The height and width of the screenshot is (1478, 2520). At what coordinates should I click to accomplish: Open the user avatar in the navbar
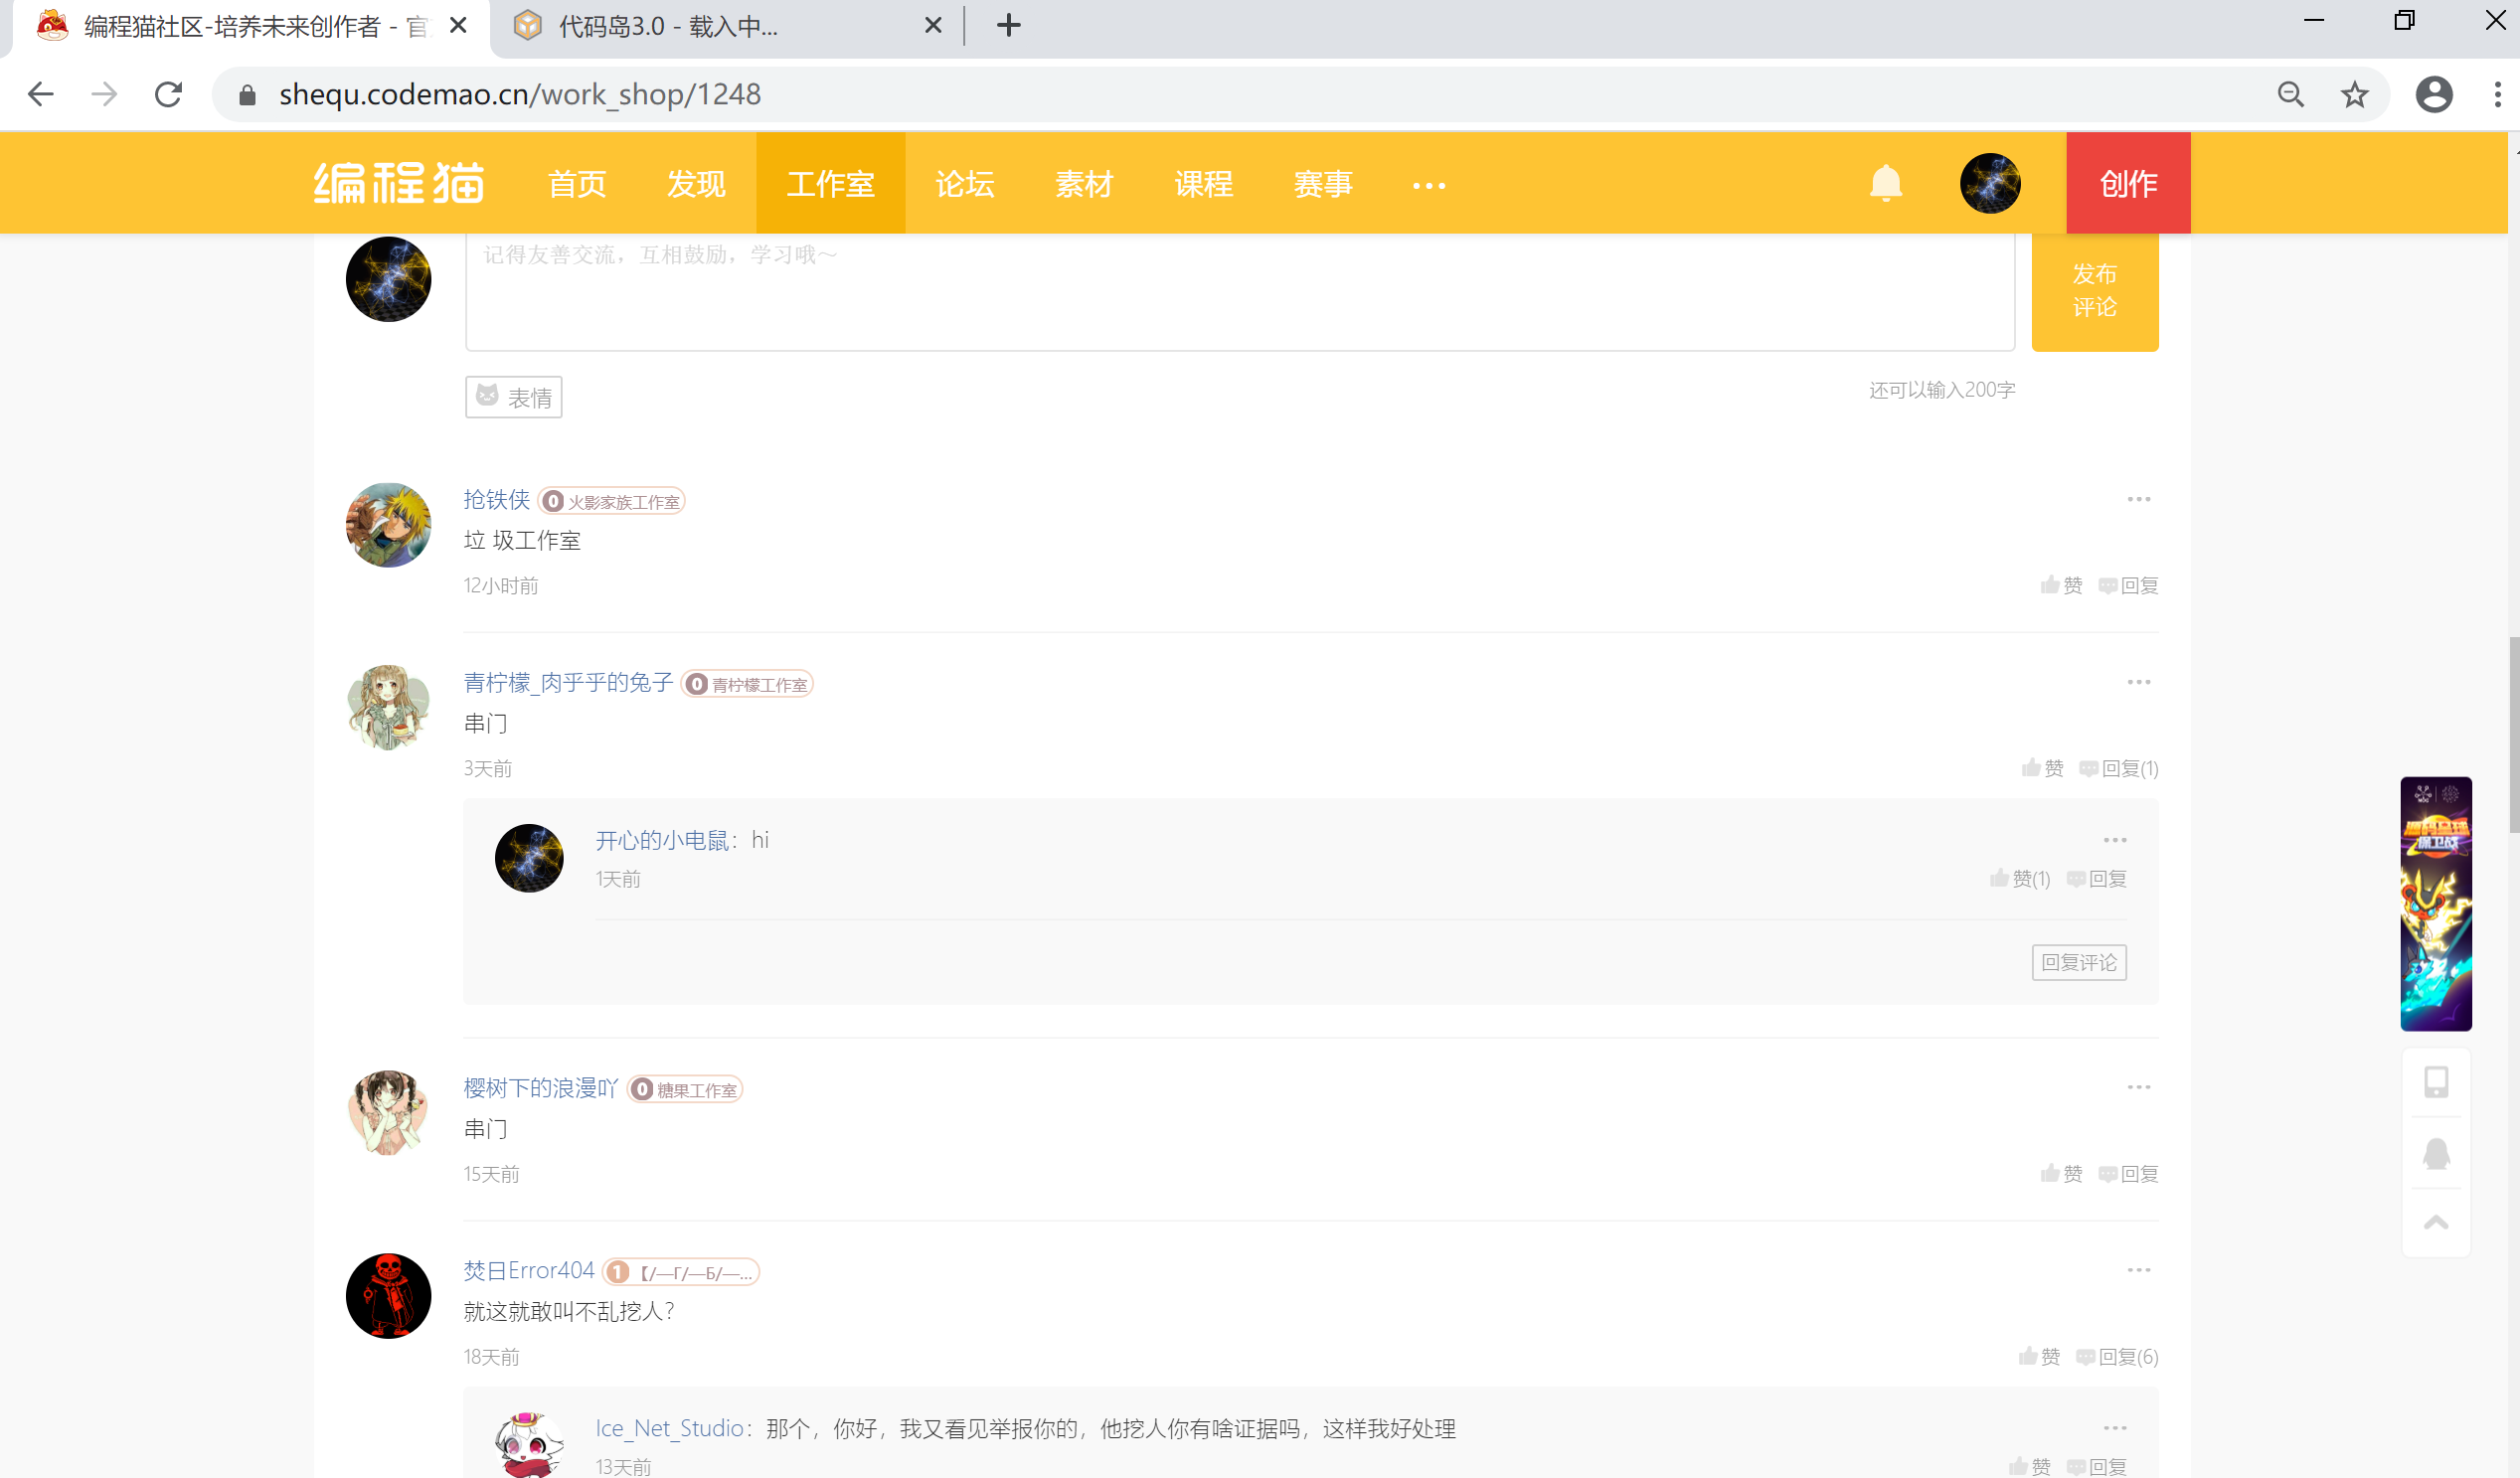click(x=1990, y=183)
